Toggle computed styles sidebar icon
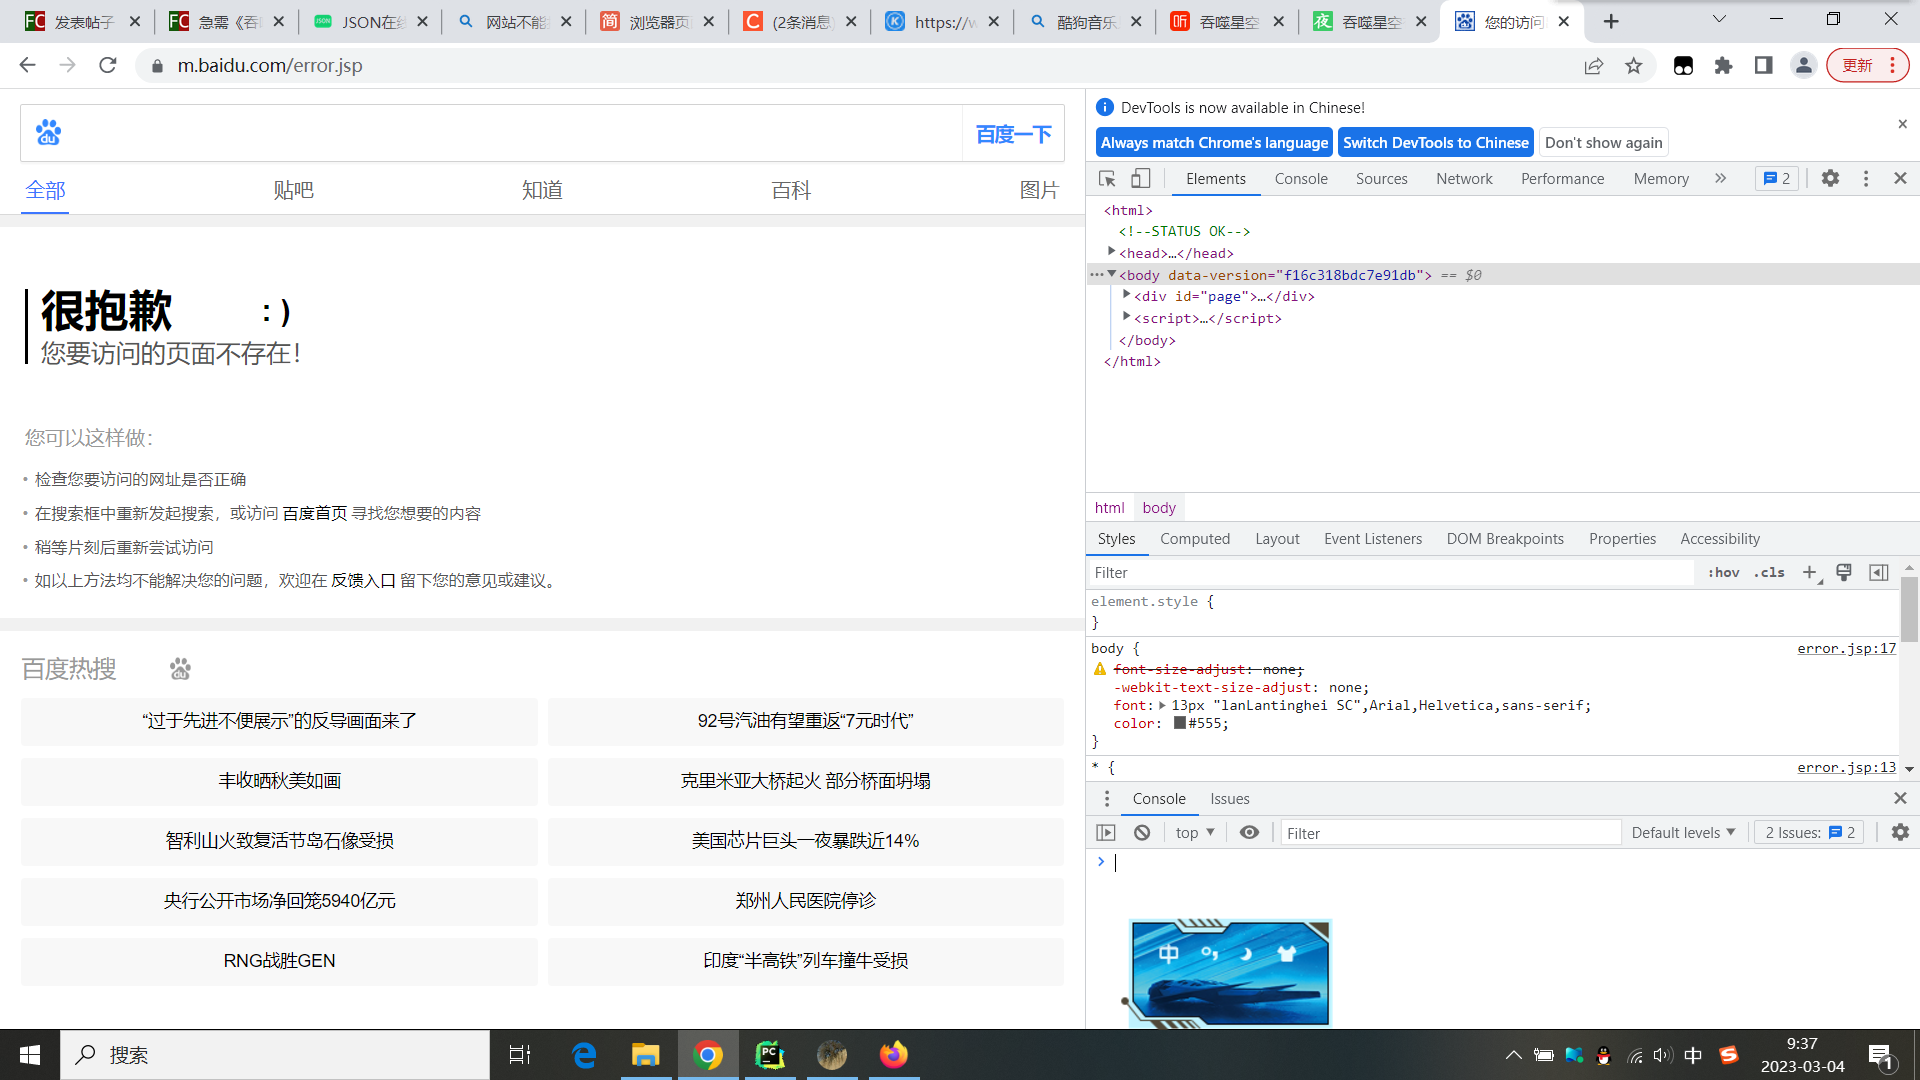Screen dimensions: 1920x1080 coord(1879,572)
